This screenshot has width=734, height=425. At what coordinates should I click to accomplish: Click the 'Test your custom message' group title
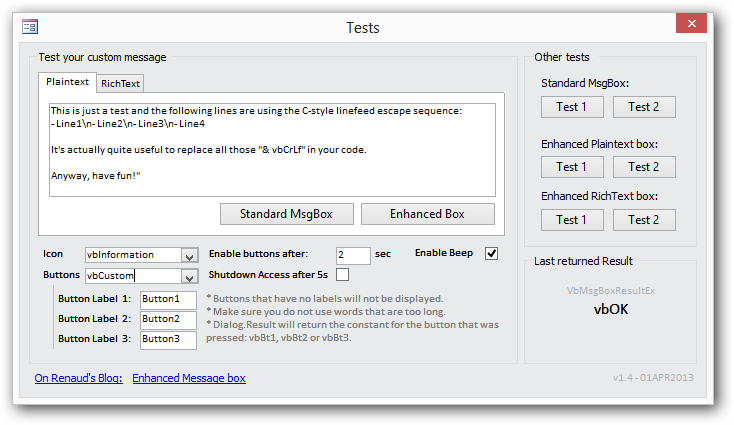coord(103,57)
